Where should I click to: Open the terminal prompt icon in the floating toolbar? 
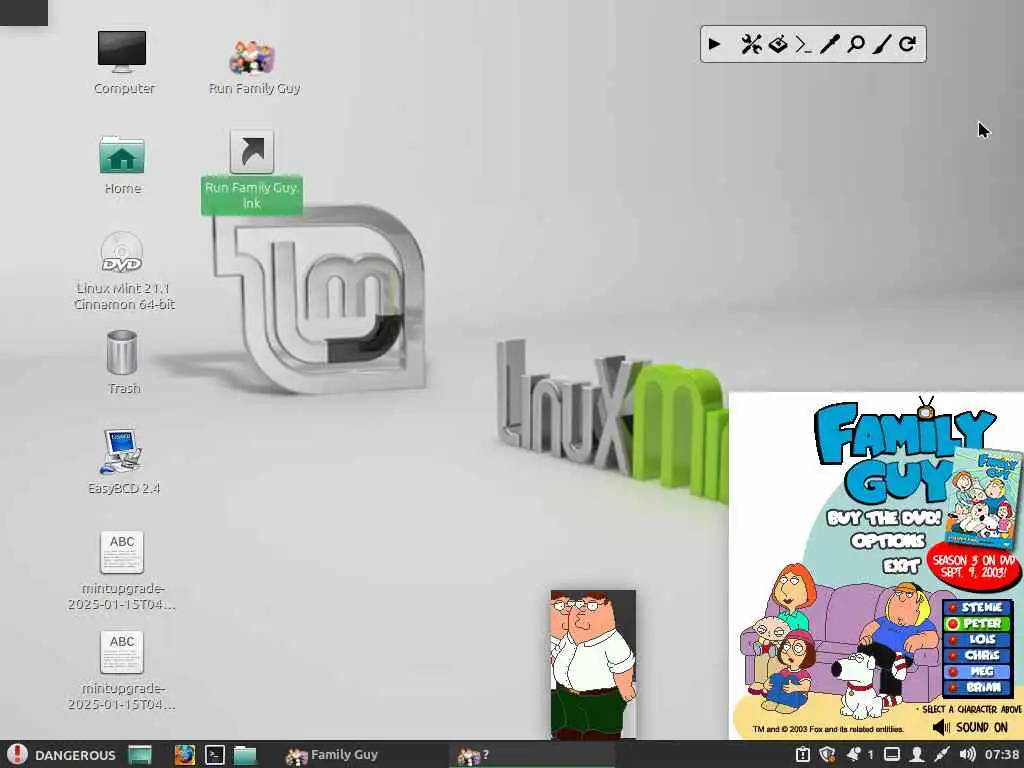(x=803, y=44)
